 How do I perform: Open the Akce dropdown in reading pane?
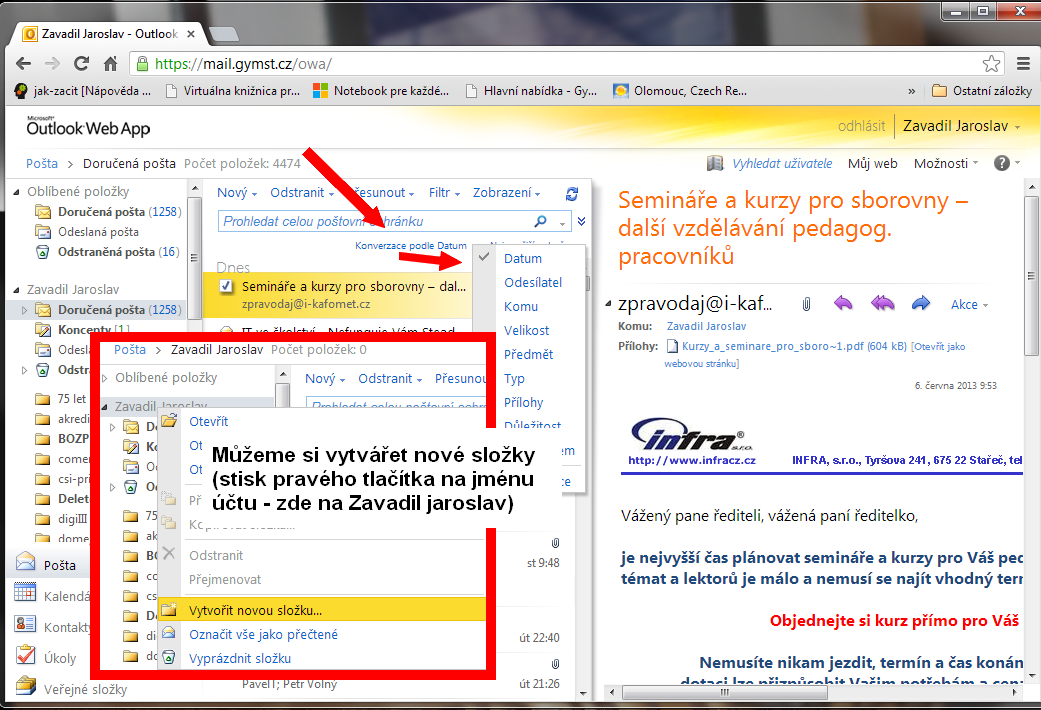[x=969, y=304]
